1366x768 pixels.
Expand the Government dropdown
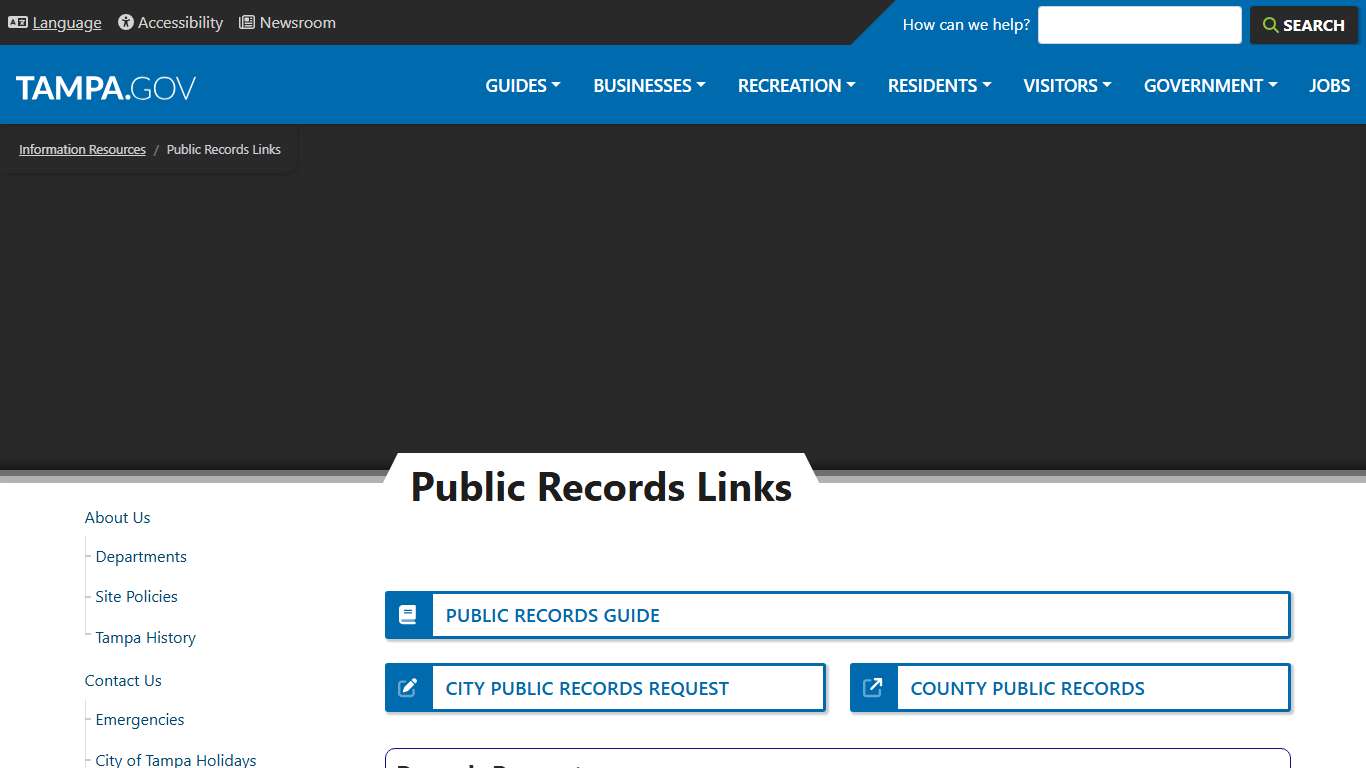1209,86
